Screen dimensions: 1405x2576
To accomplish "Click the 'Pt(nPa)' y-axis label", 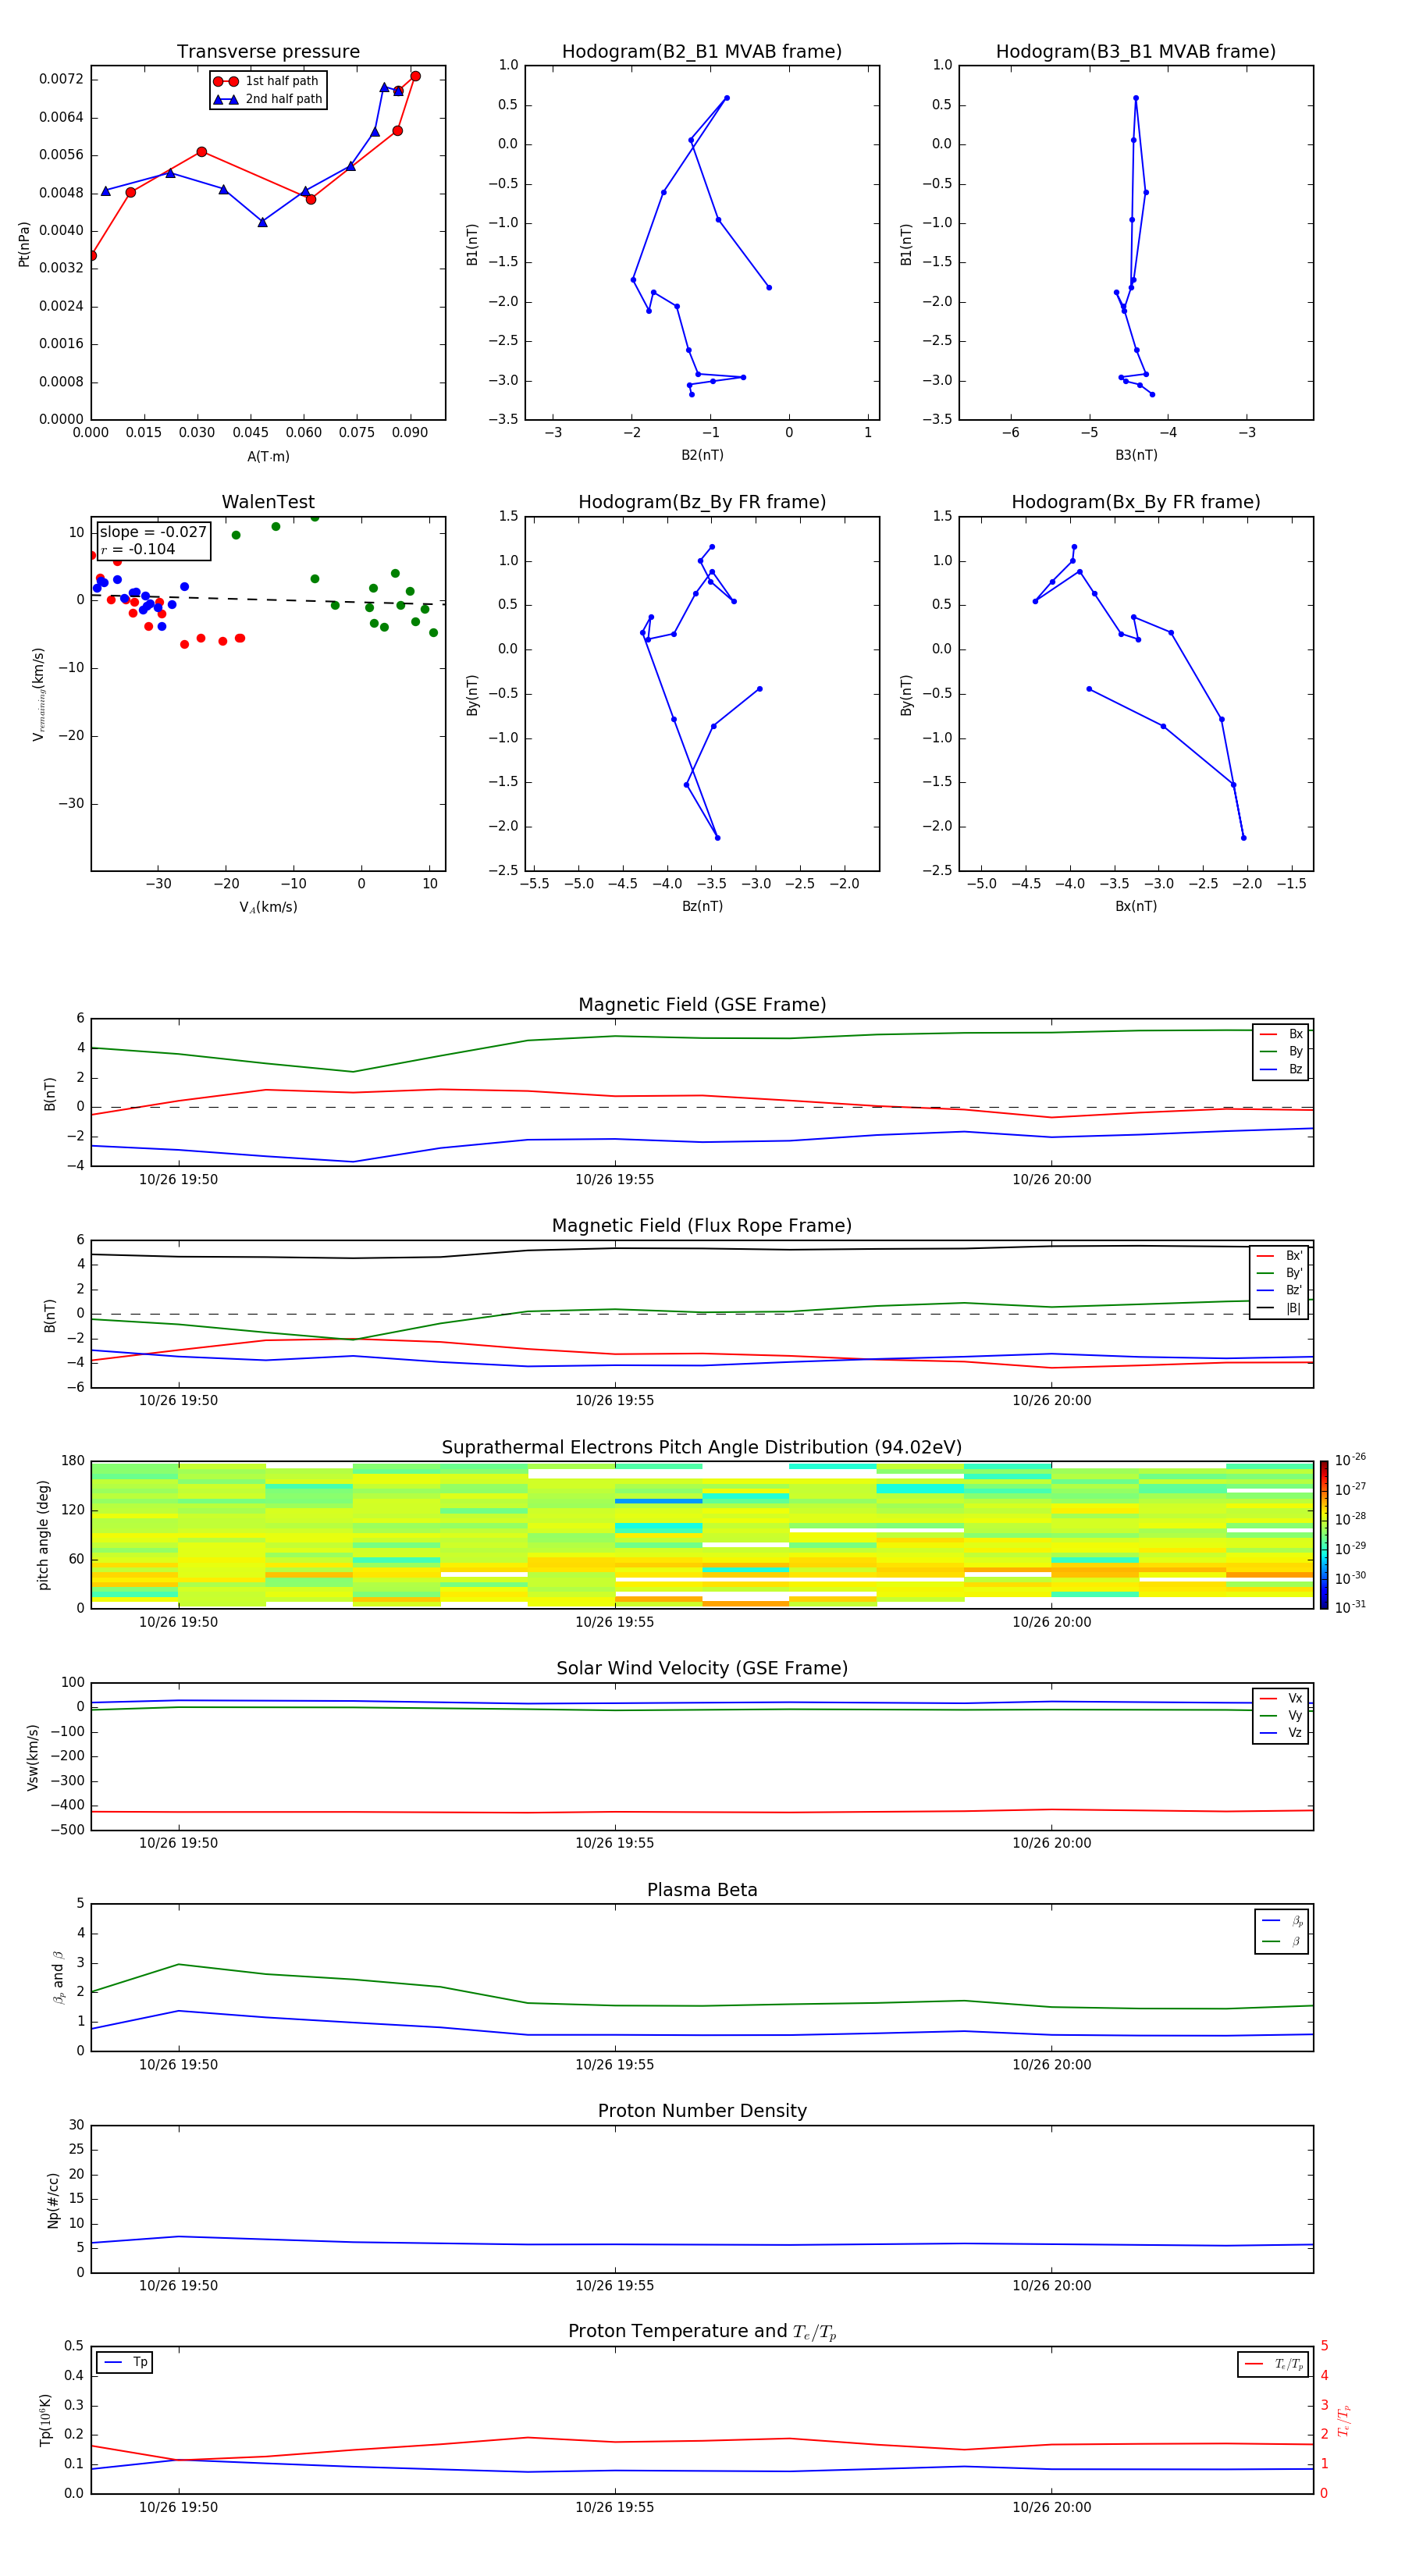I will [x=24, y=244].
